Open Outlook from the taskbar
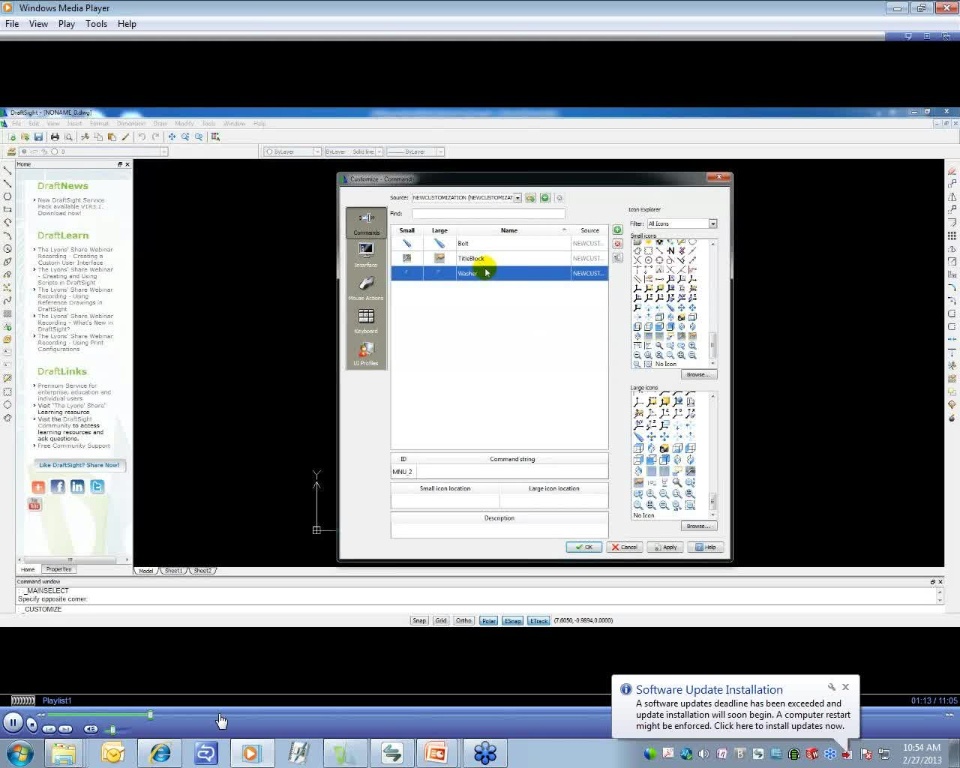 click(x=113, y=753)
